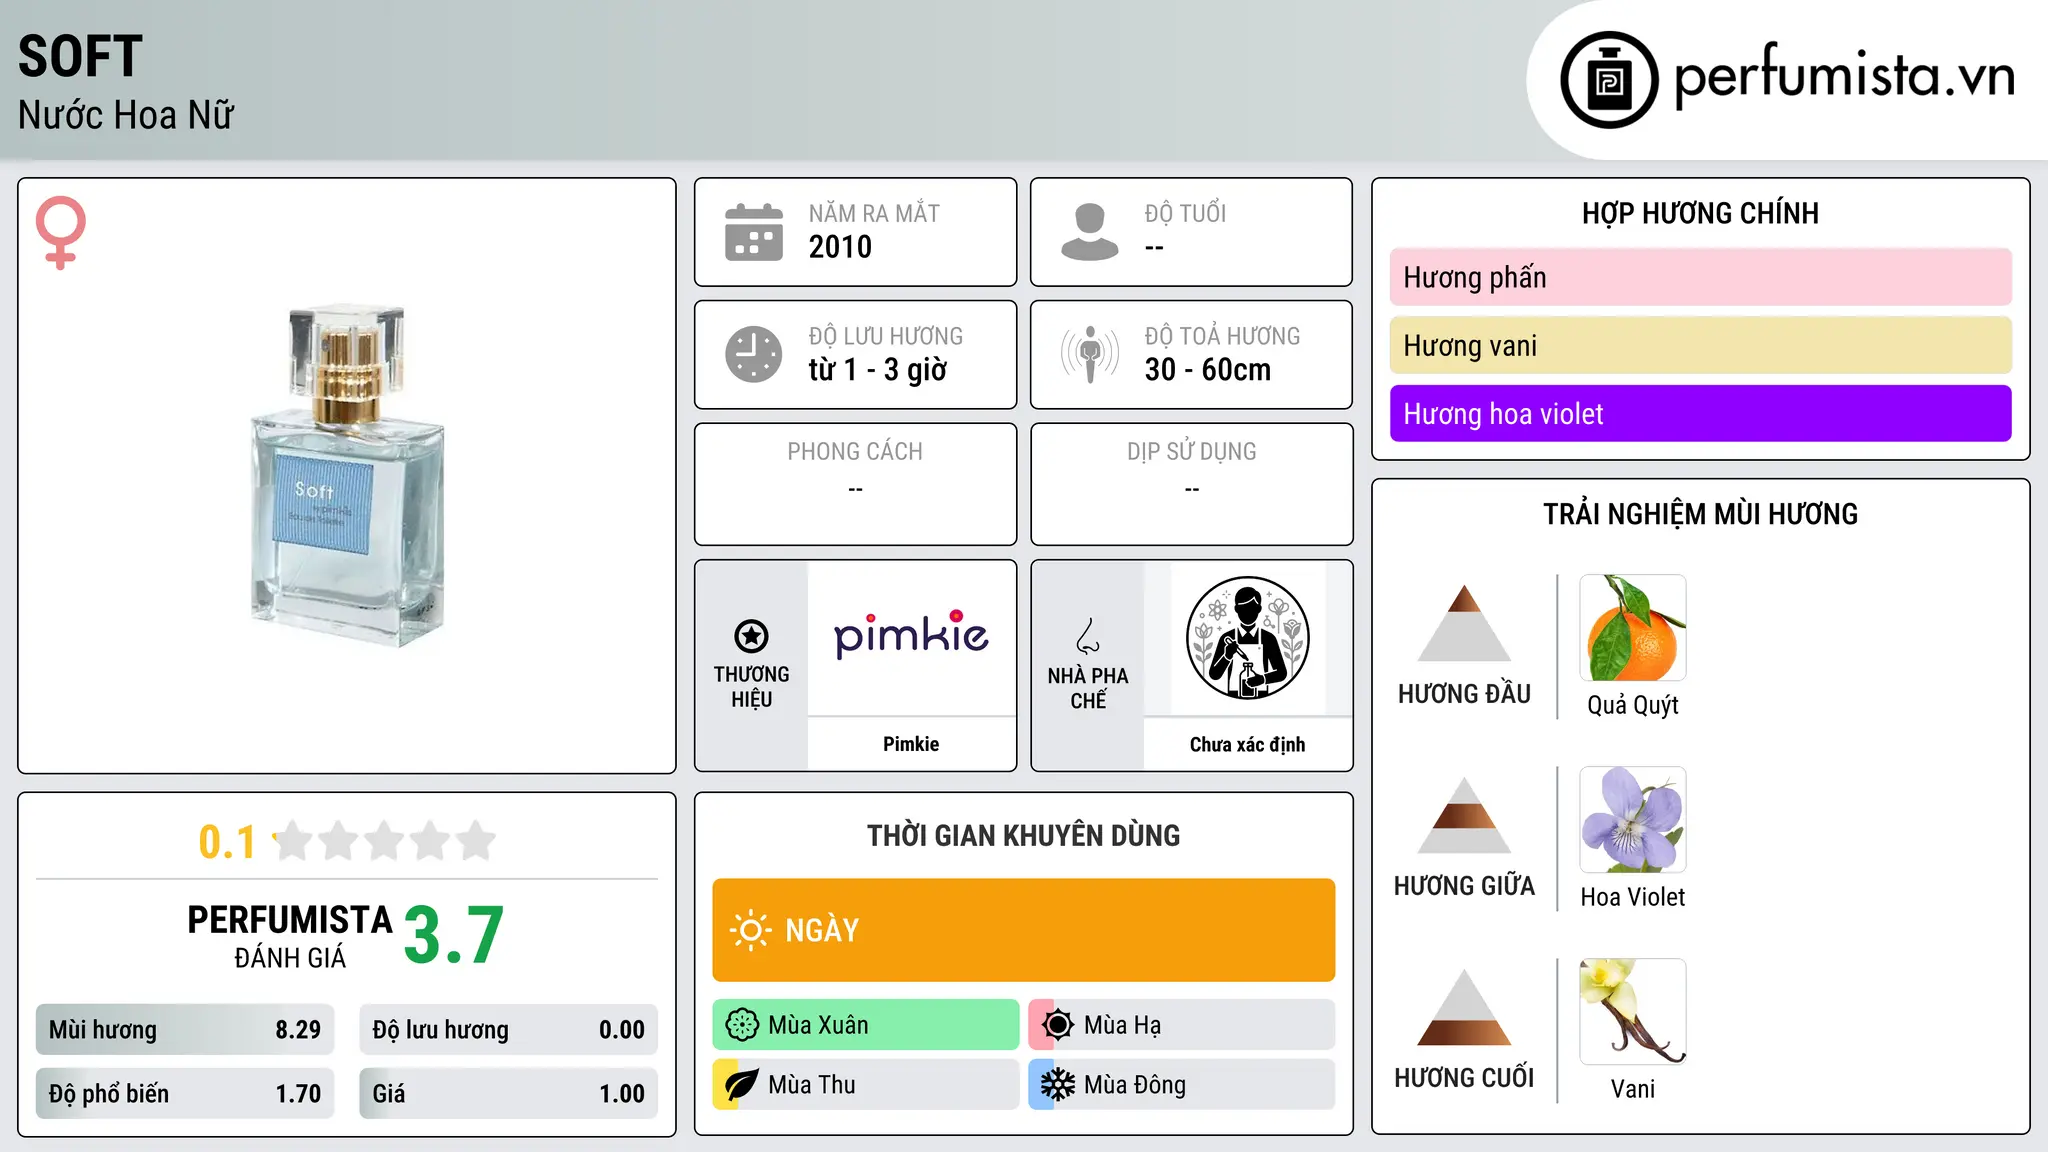Click the SOFT perfume title
This screenshot has height=1152, width=2048.
coord(80,56)
